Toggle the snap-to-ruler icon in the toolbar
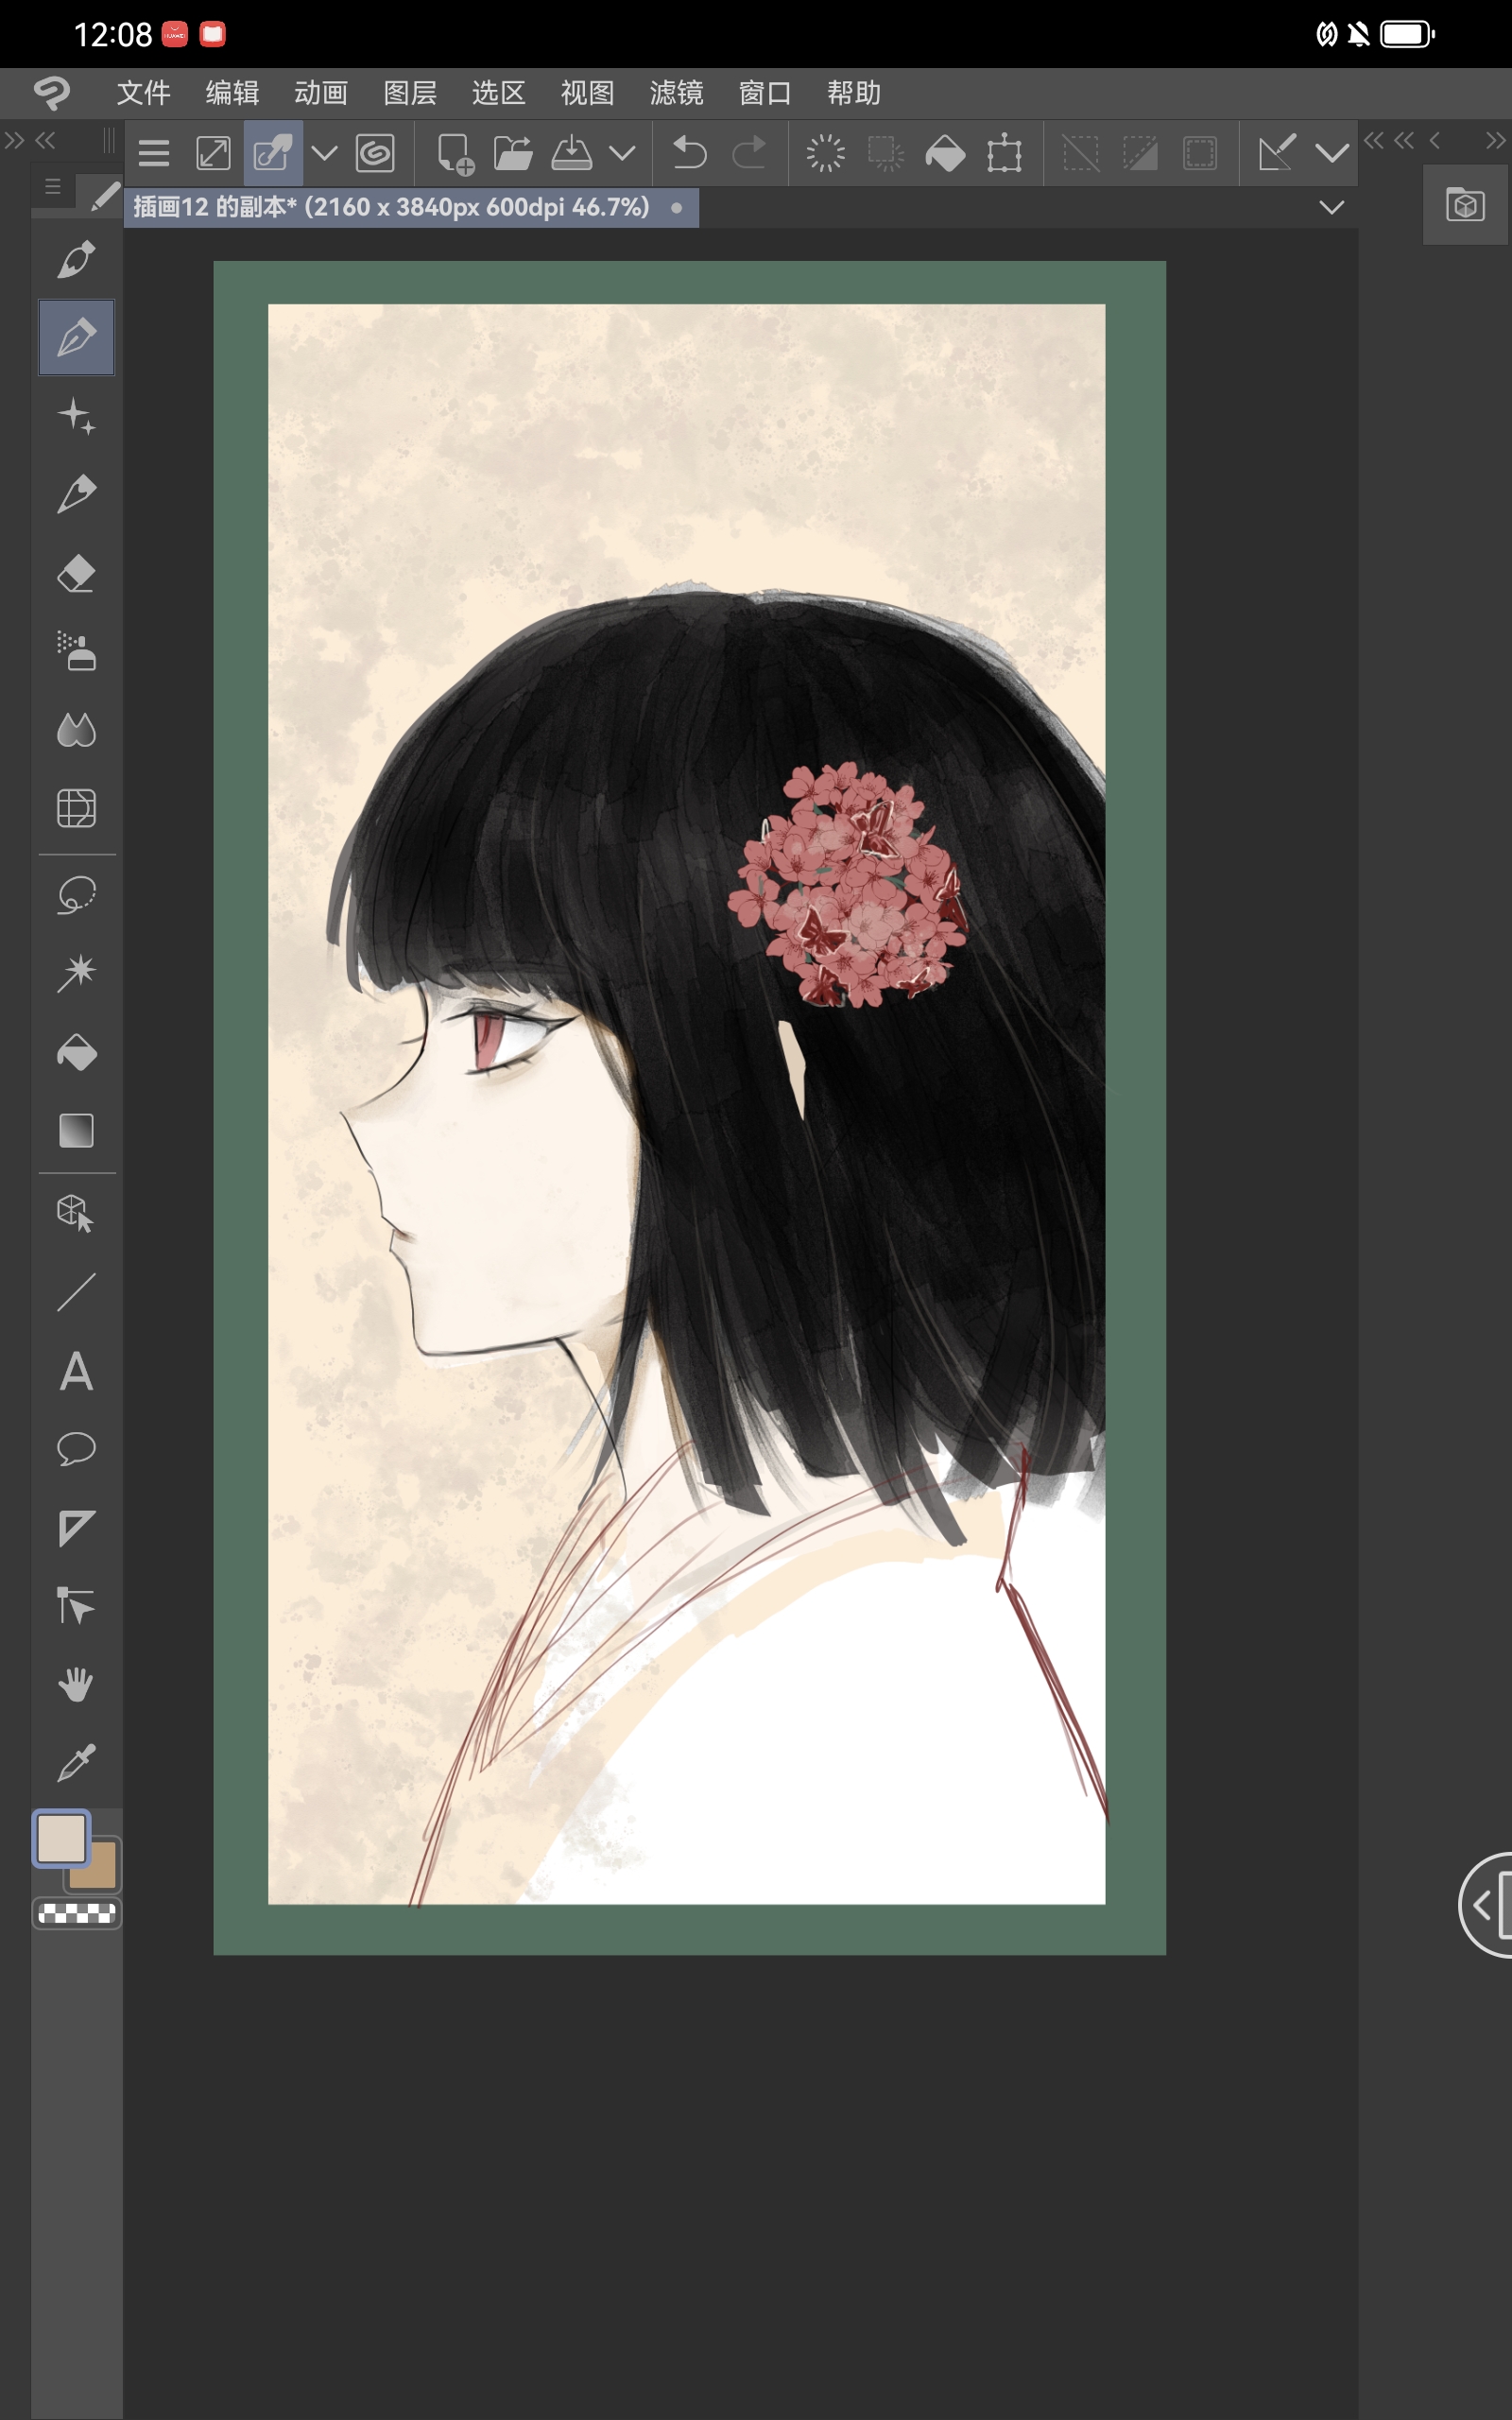 (x=1277, y=153)
